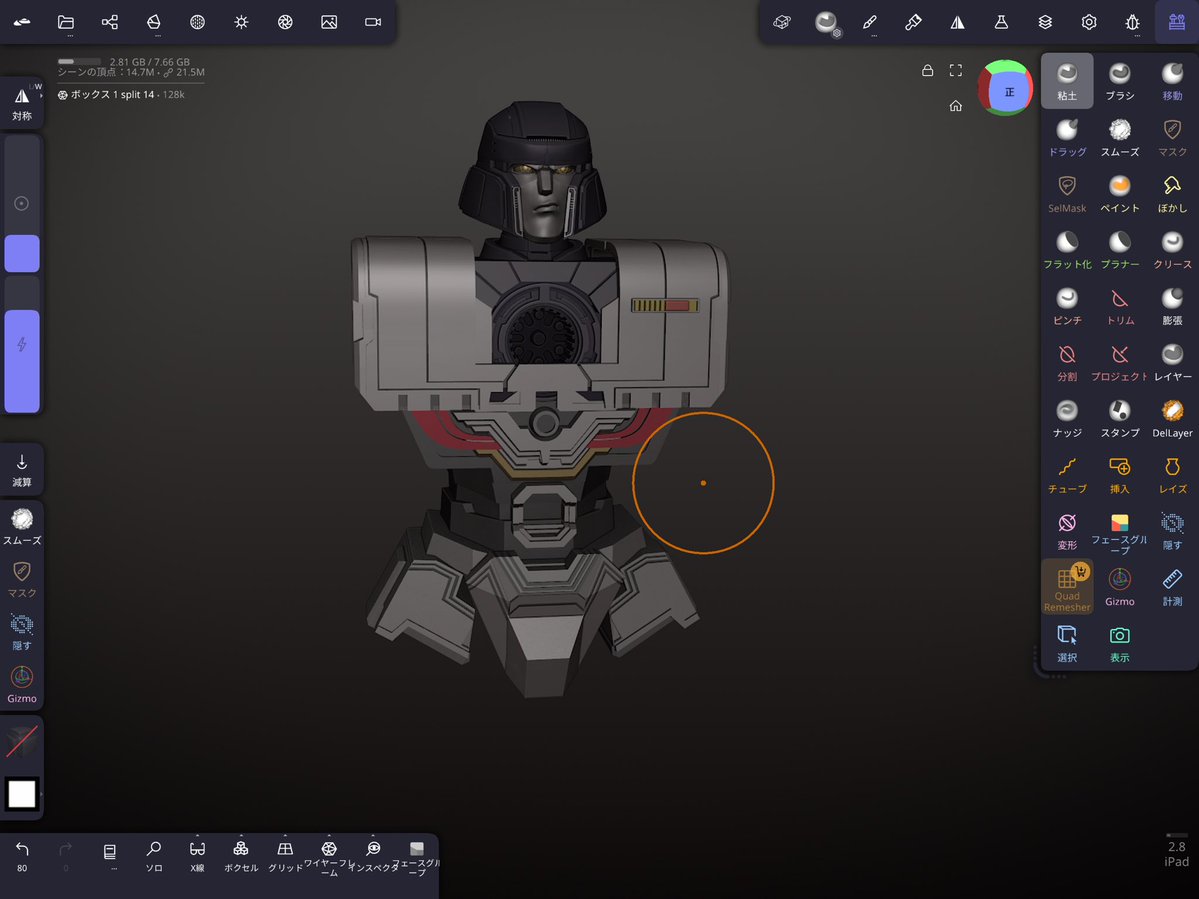The image size is (1199, 899).
Task: Select the Gizmo tool in right panel
Action: tap(1119, 587)
